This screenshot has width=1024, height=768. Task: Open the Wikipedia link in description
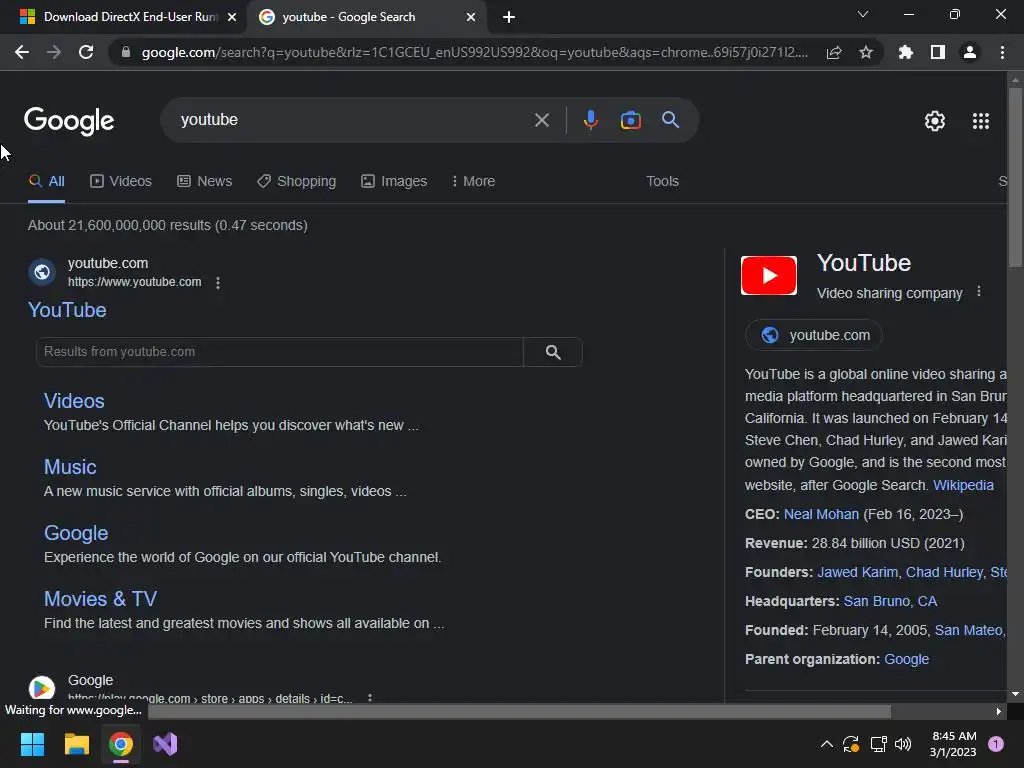point(963,485)
